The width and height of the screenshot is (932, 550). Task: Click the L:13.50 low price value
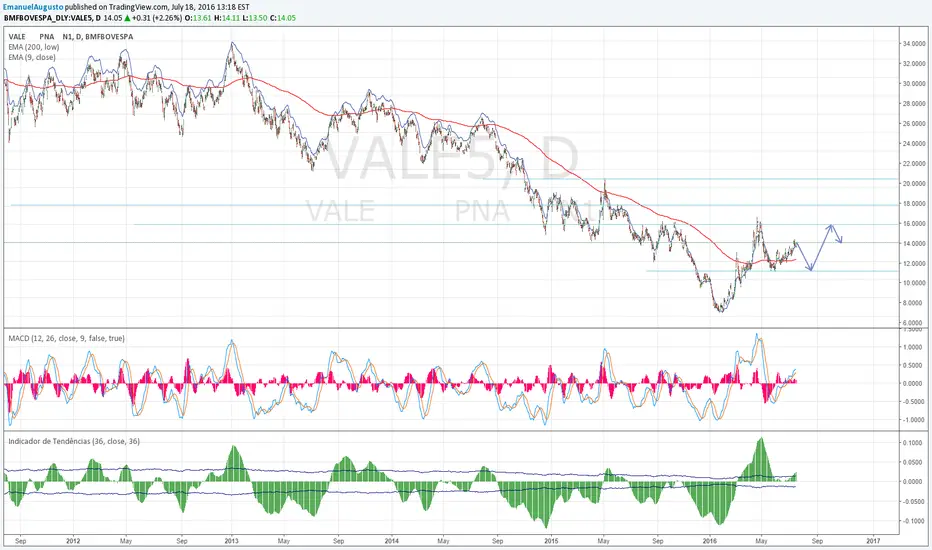(254, 18)
